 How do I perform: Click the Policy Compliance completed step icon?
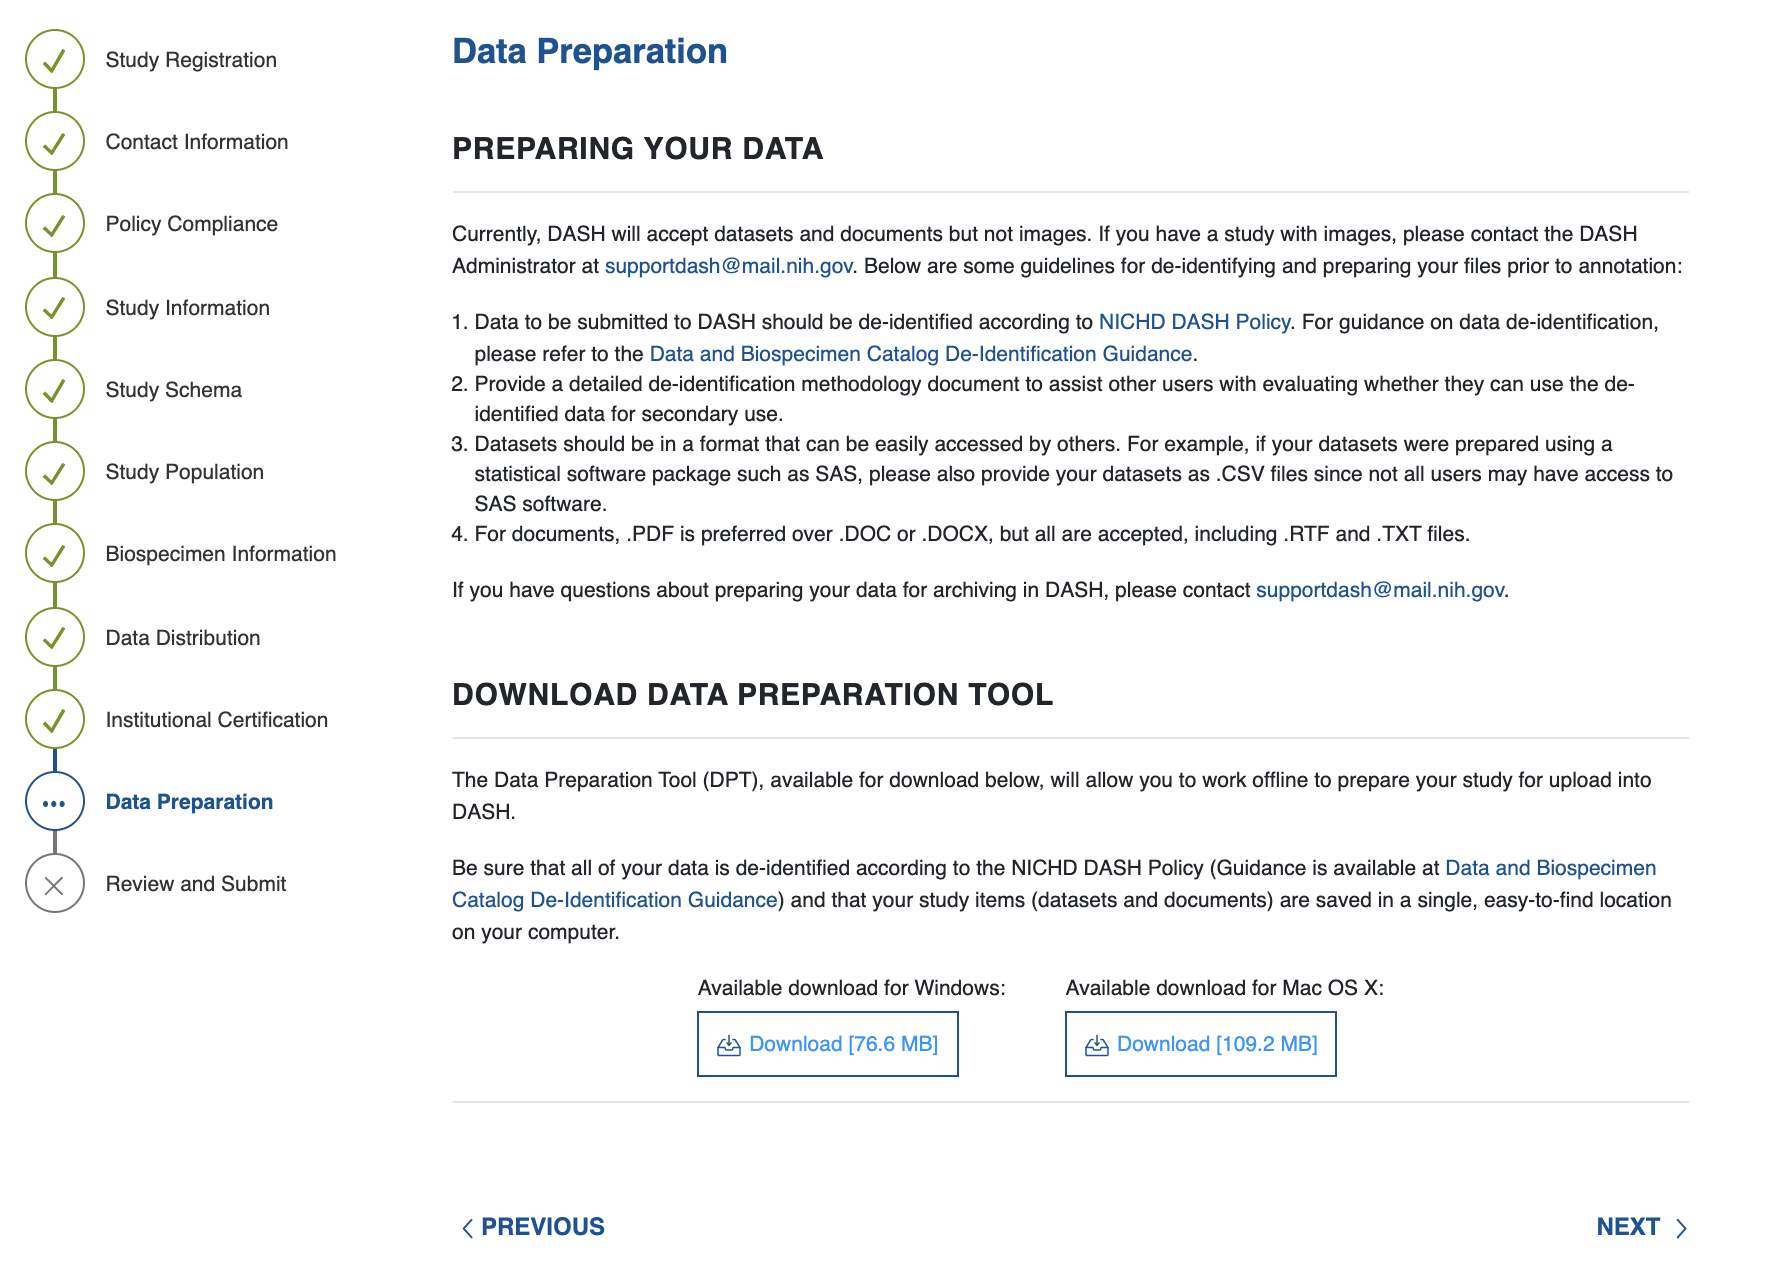pos(55,224)
